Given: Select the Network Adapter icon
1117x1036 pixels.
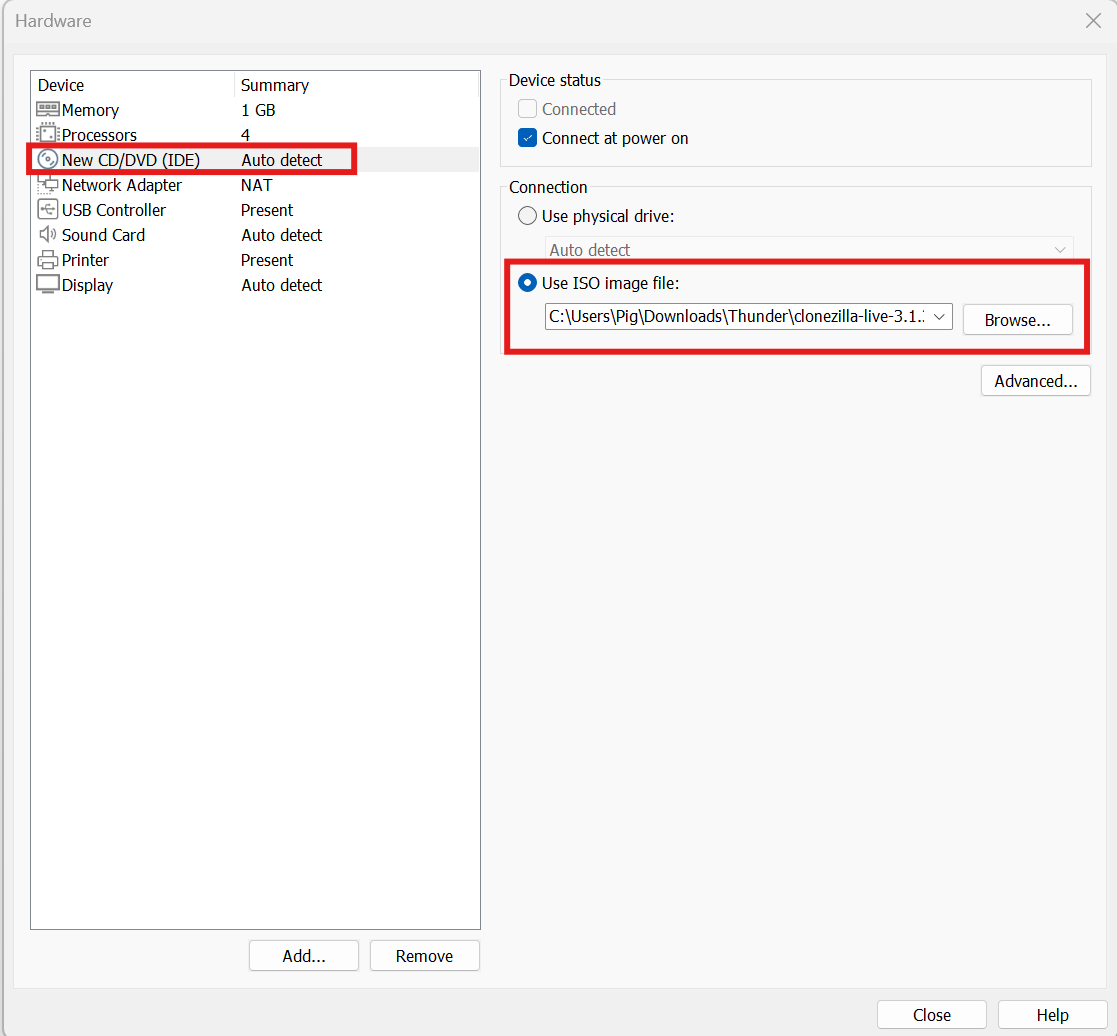Looking at the screenshot, I should (x=48, y=185).
